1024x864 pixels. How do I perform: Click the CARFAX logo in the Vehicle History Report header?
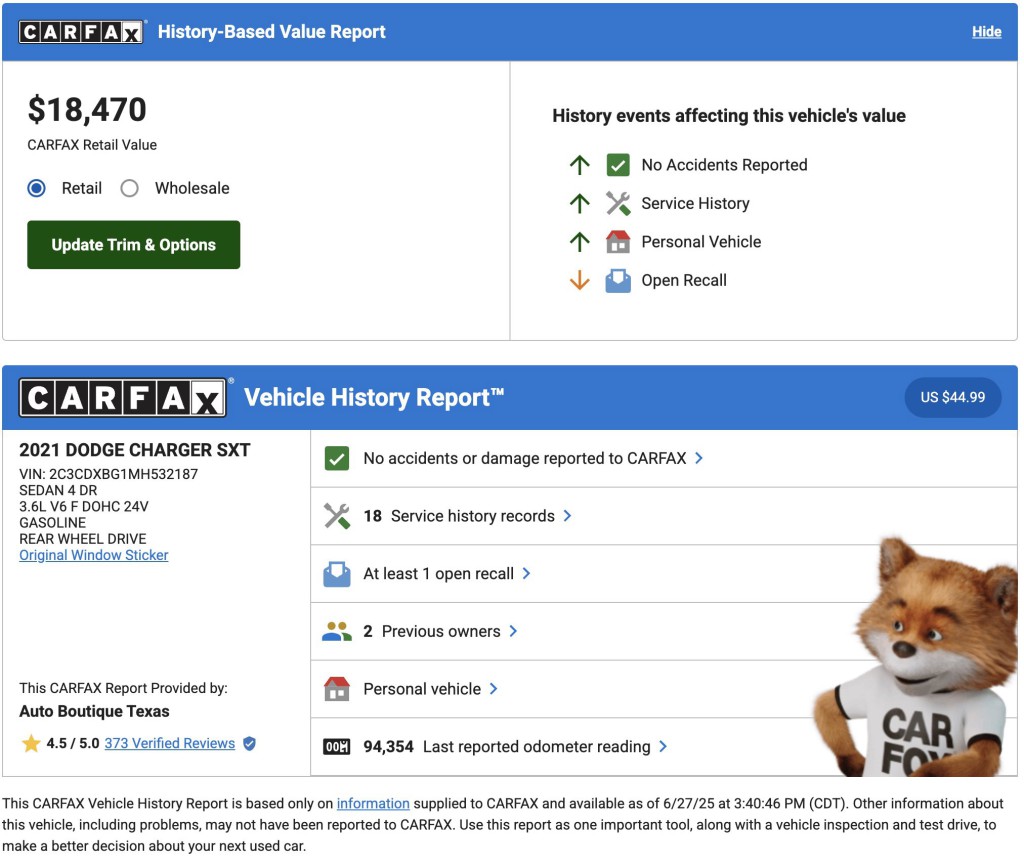coord(123,397)
